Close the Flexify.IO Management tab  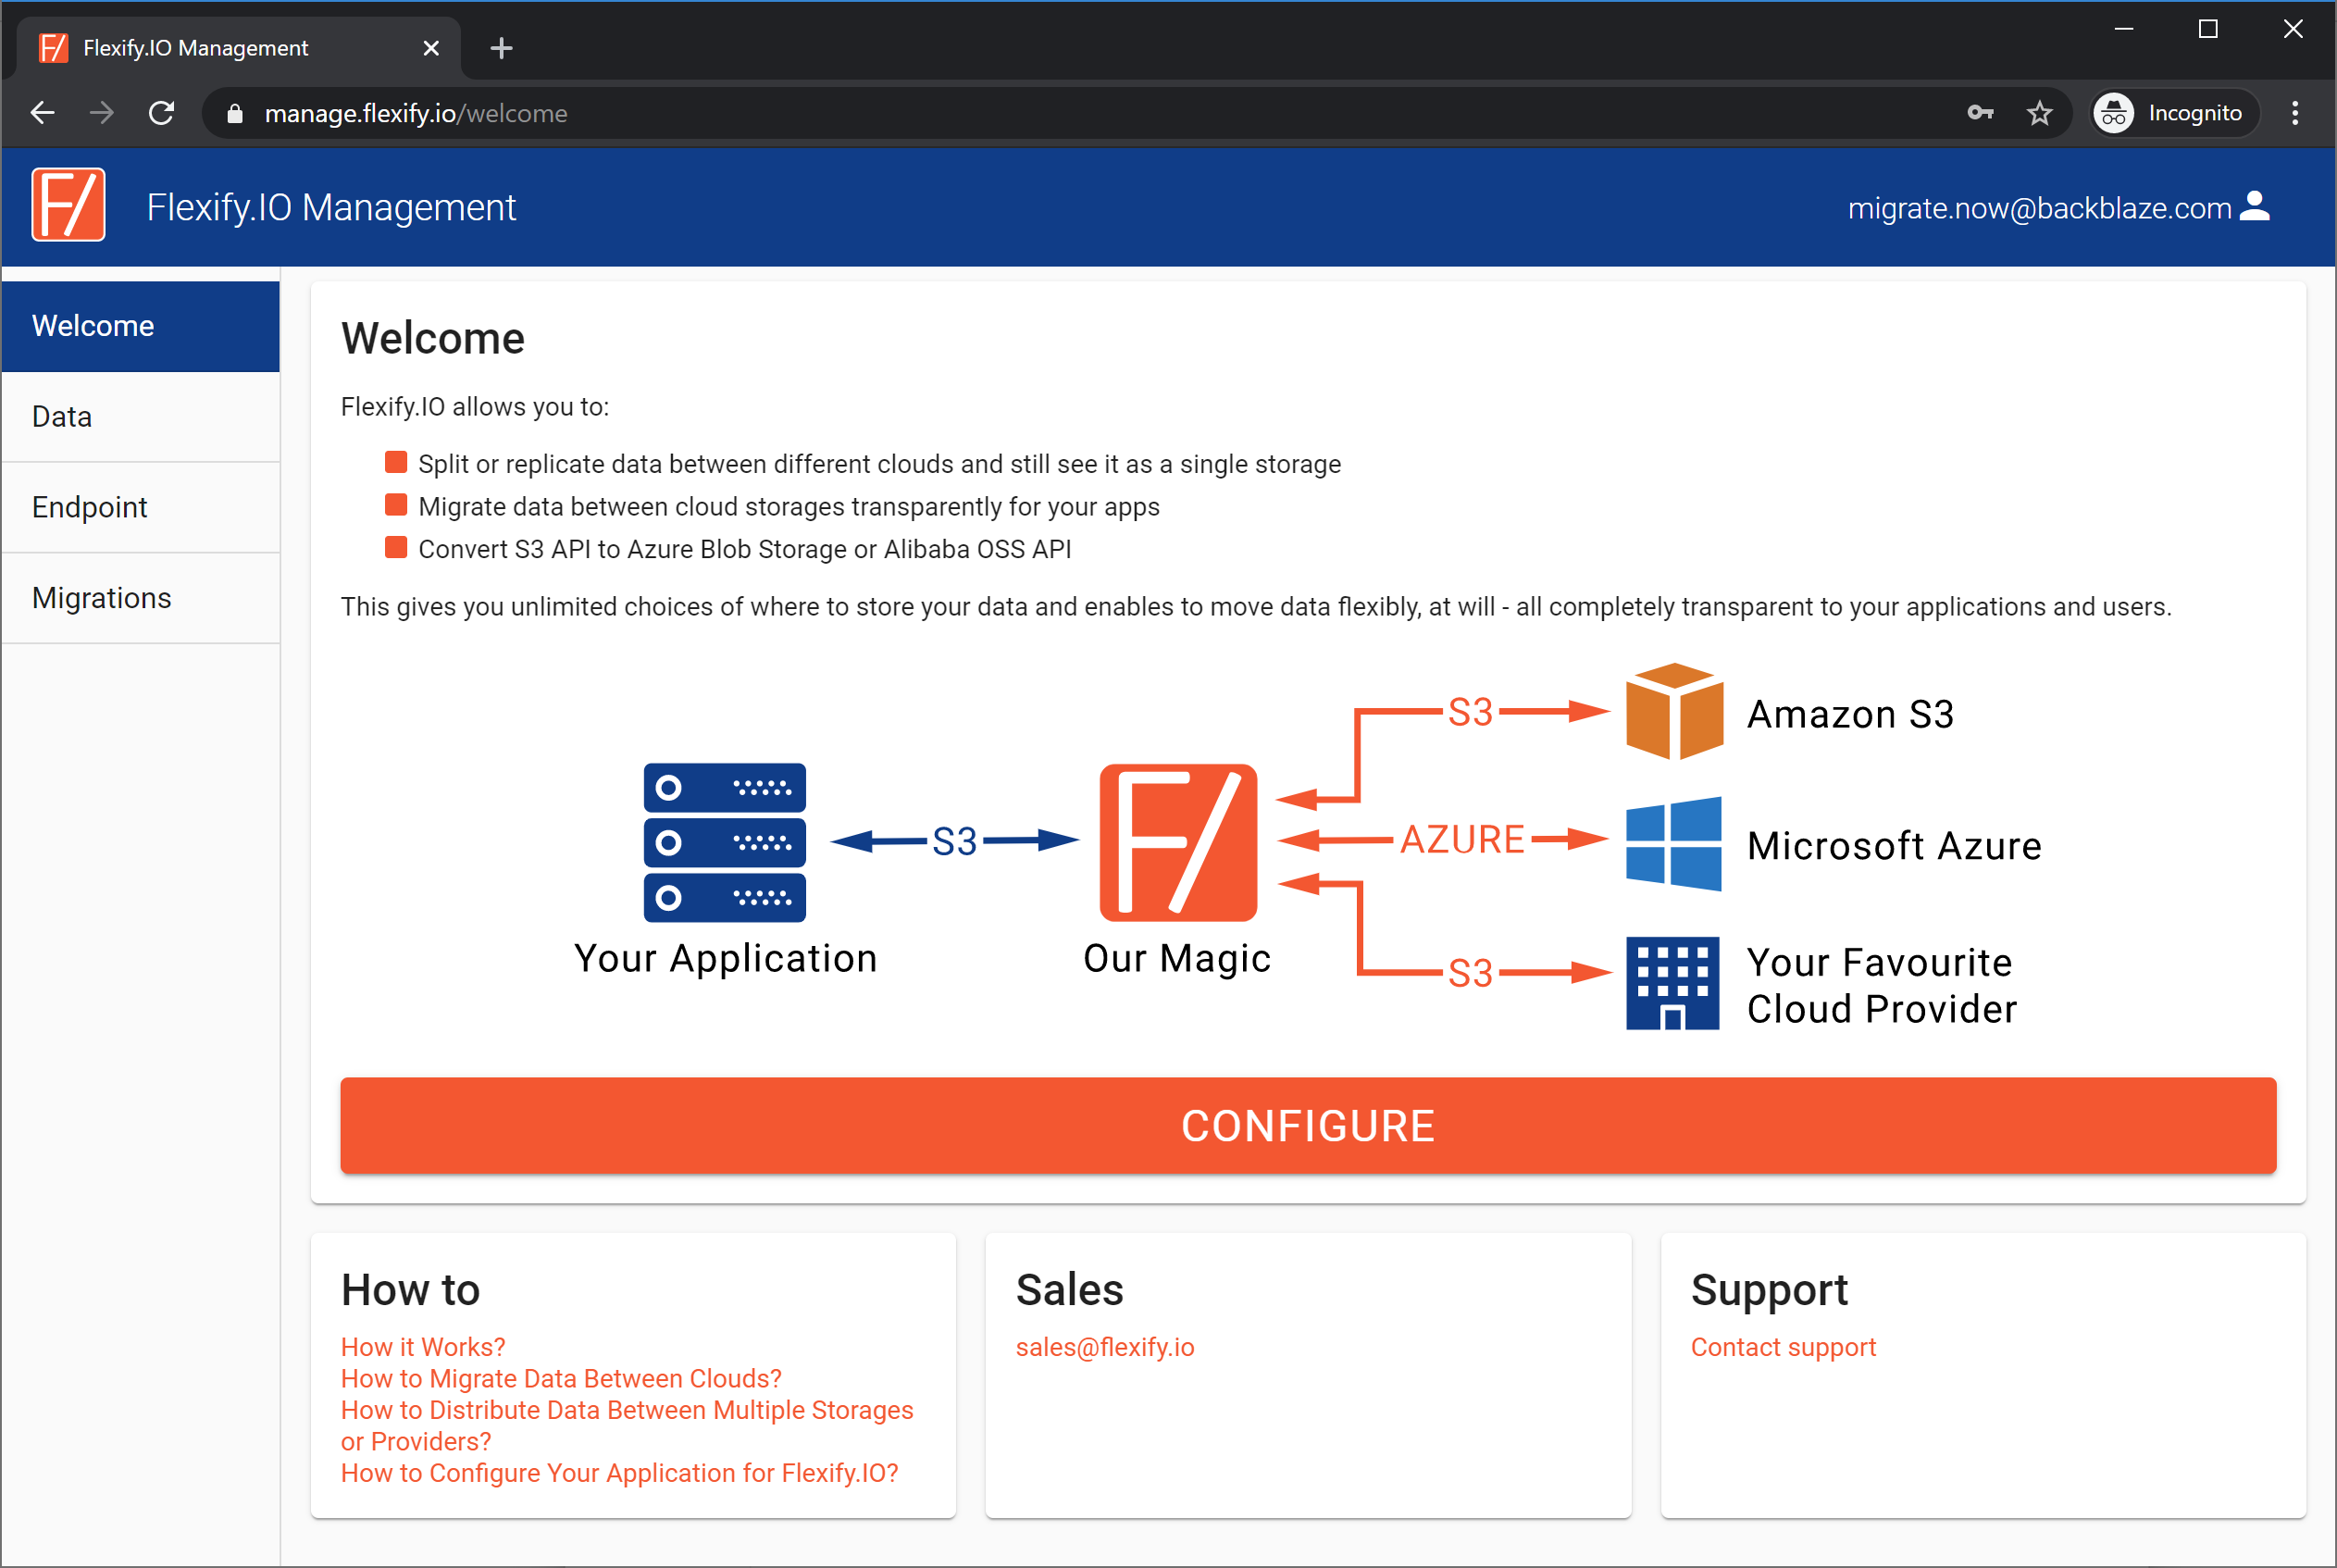pos(431,48)
